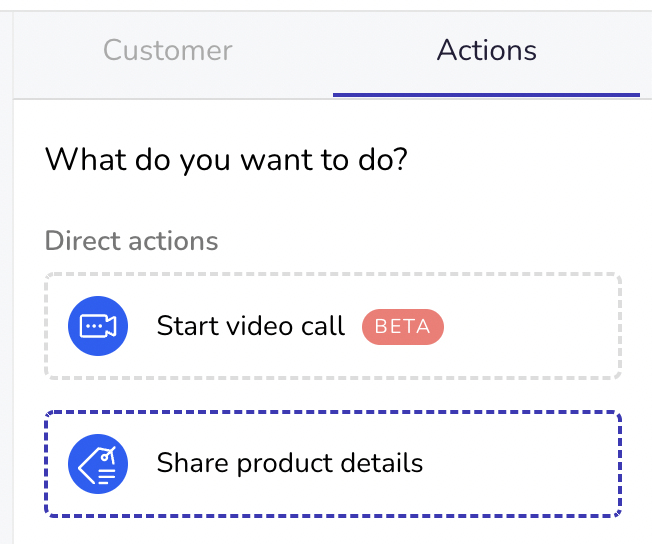Switch to the Customer tab
This screenshot has width=652, height=544.
coord(168,50)
